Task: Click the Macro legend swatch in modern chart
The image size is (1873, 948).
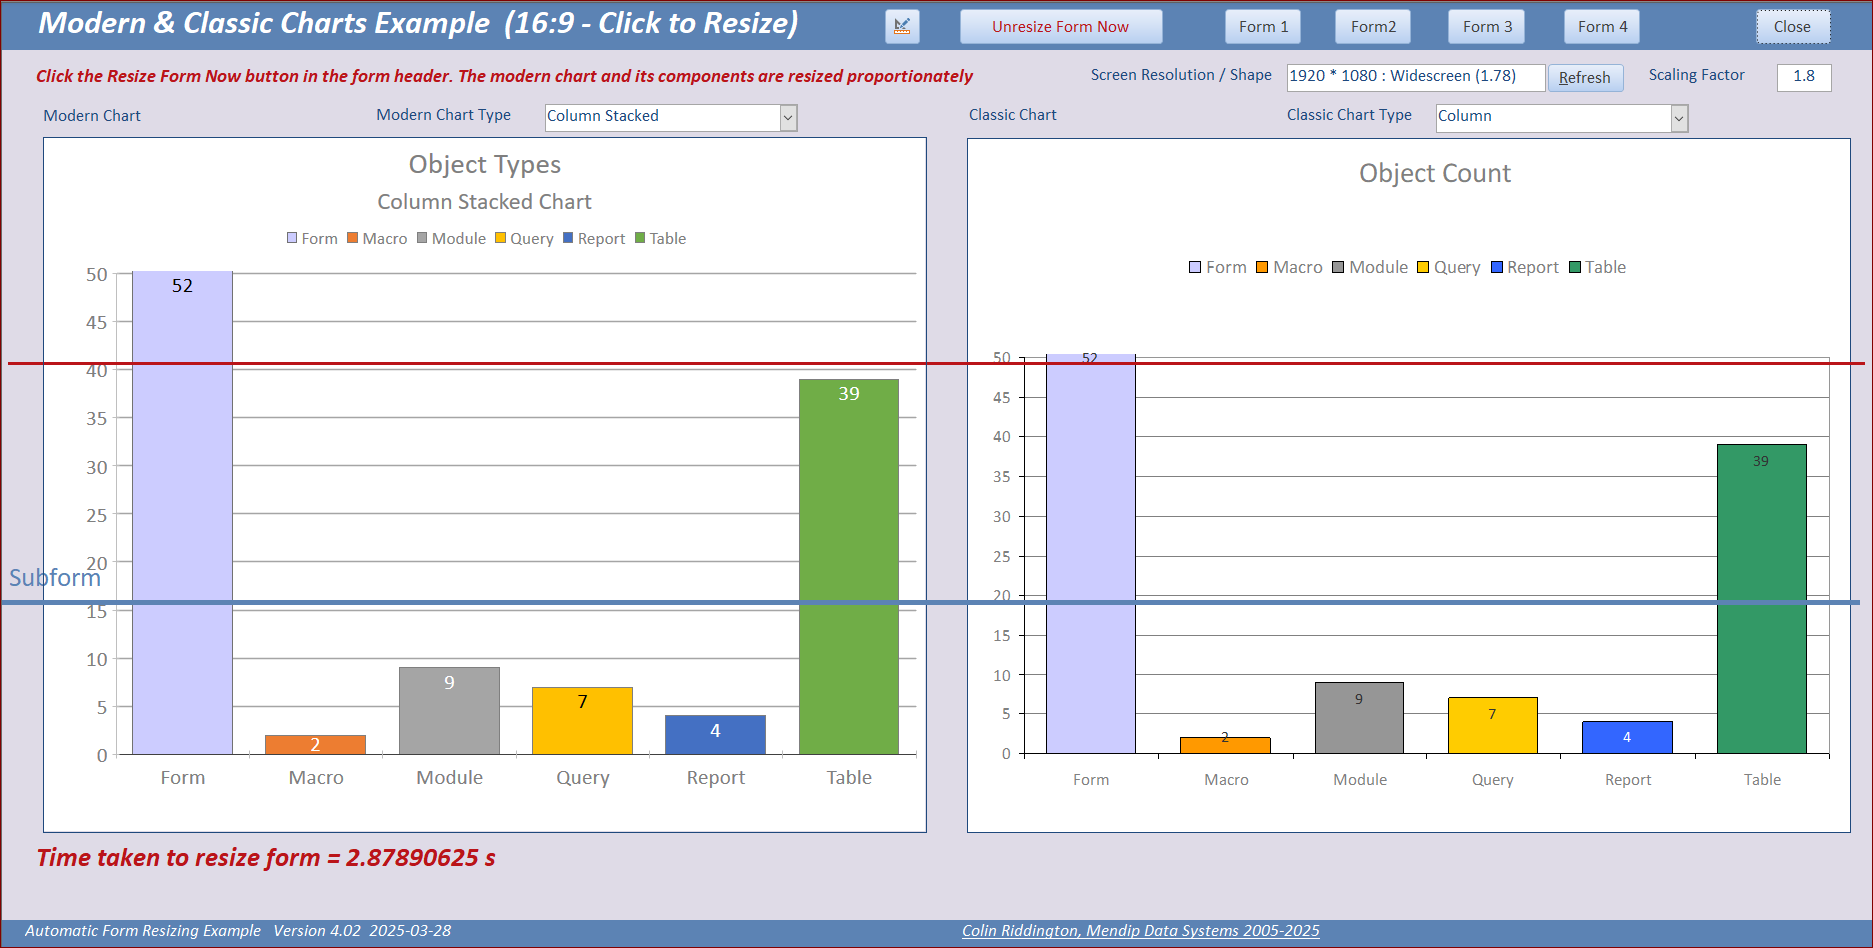Action: (x=353, y=238)
